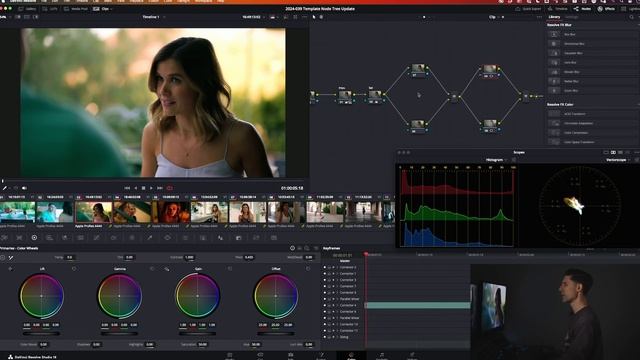Click the Temp value field
640x360 pixels.
(70, 258)
